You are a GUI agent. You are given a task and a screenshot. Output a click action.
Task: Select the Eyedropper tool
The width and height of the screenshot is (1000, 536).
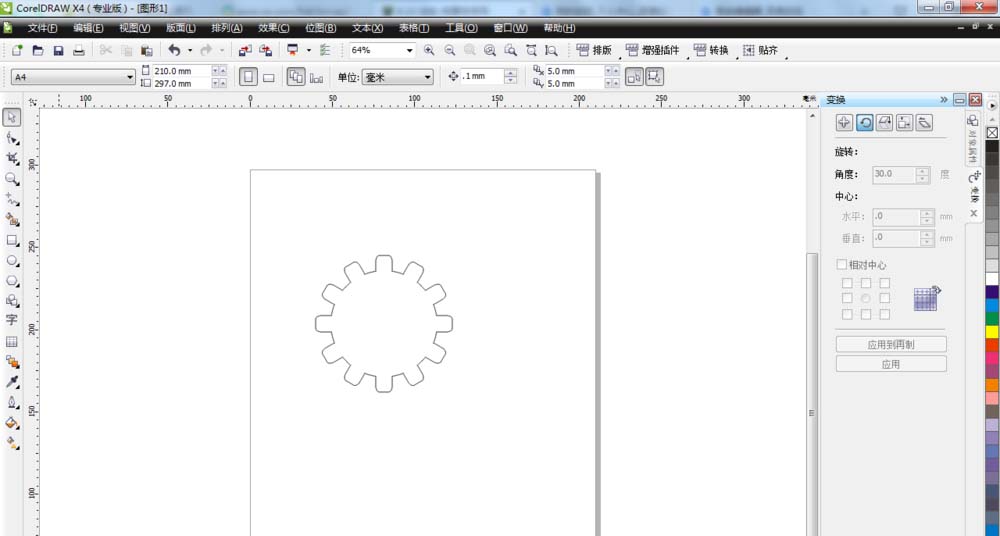point(12,382)
